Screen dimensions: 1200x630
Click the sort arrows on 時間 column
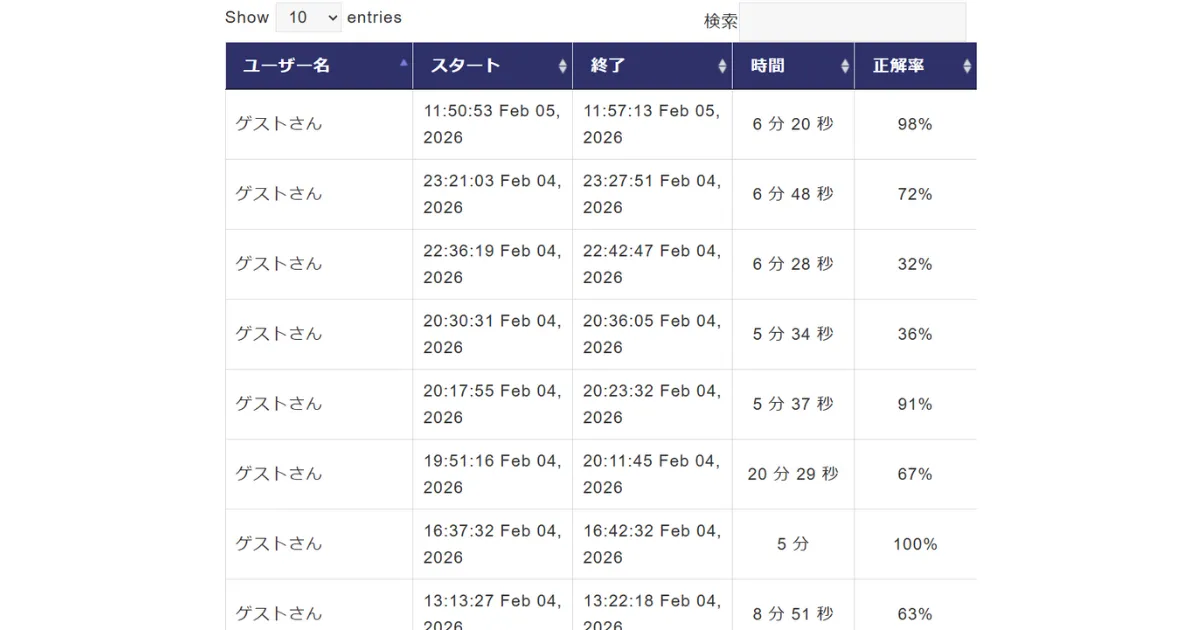(845, 65)
